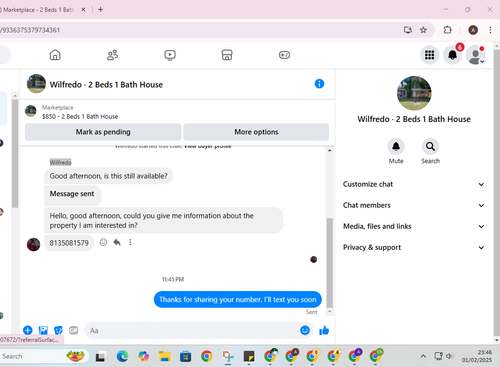Search in conversation with magnifier icon

pos(430,146)
